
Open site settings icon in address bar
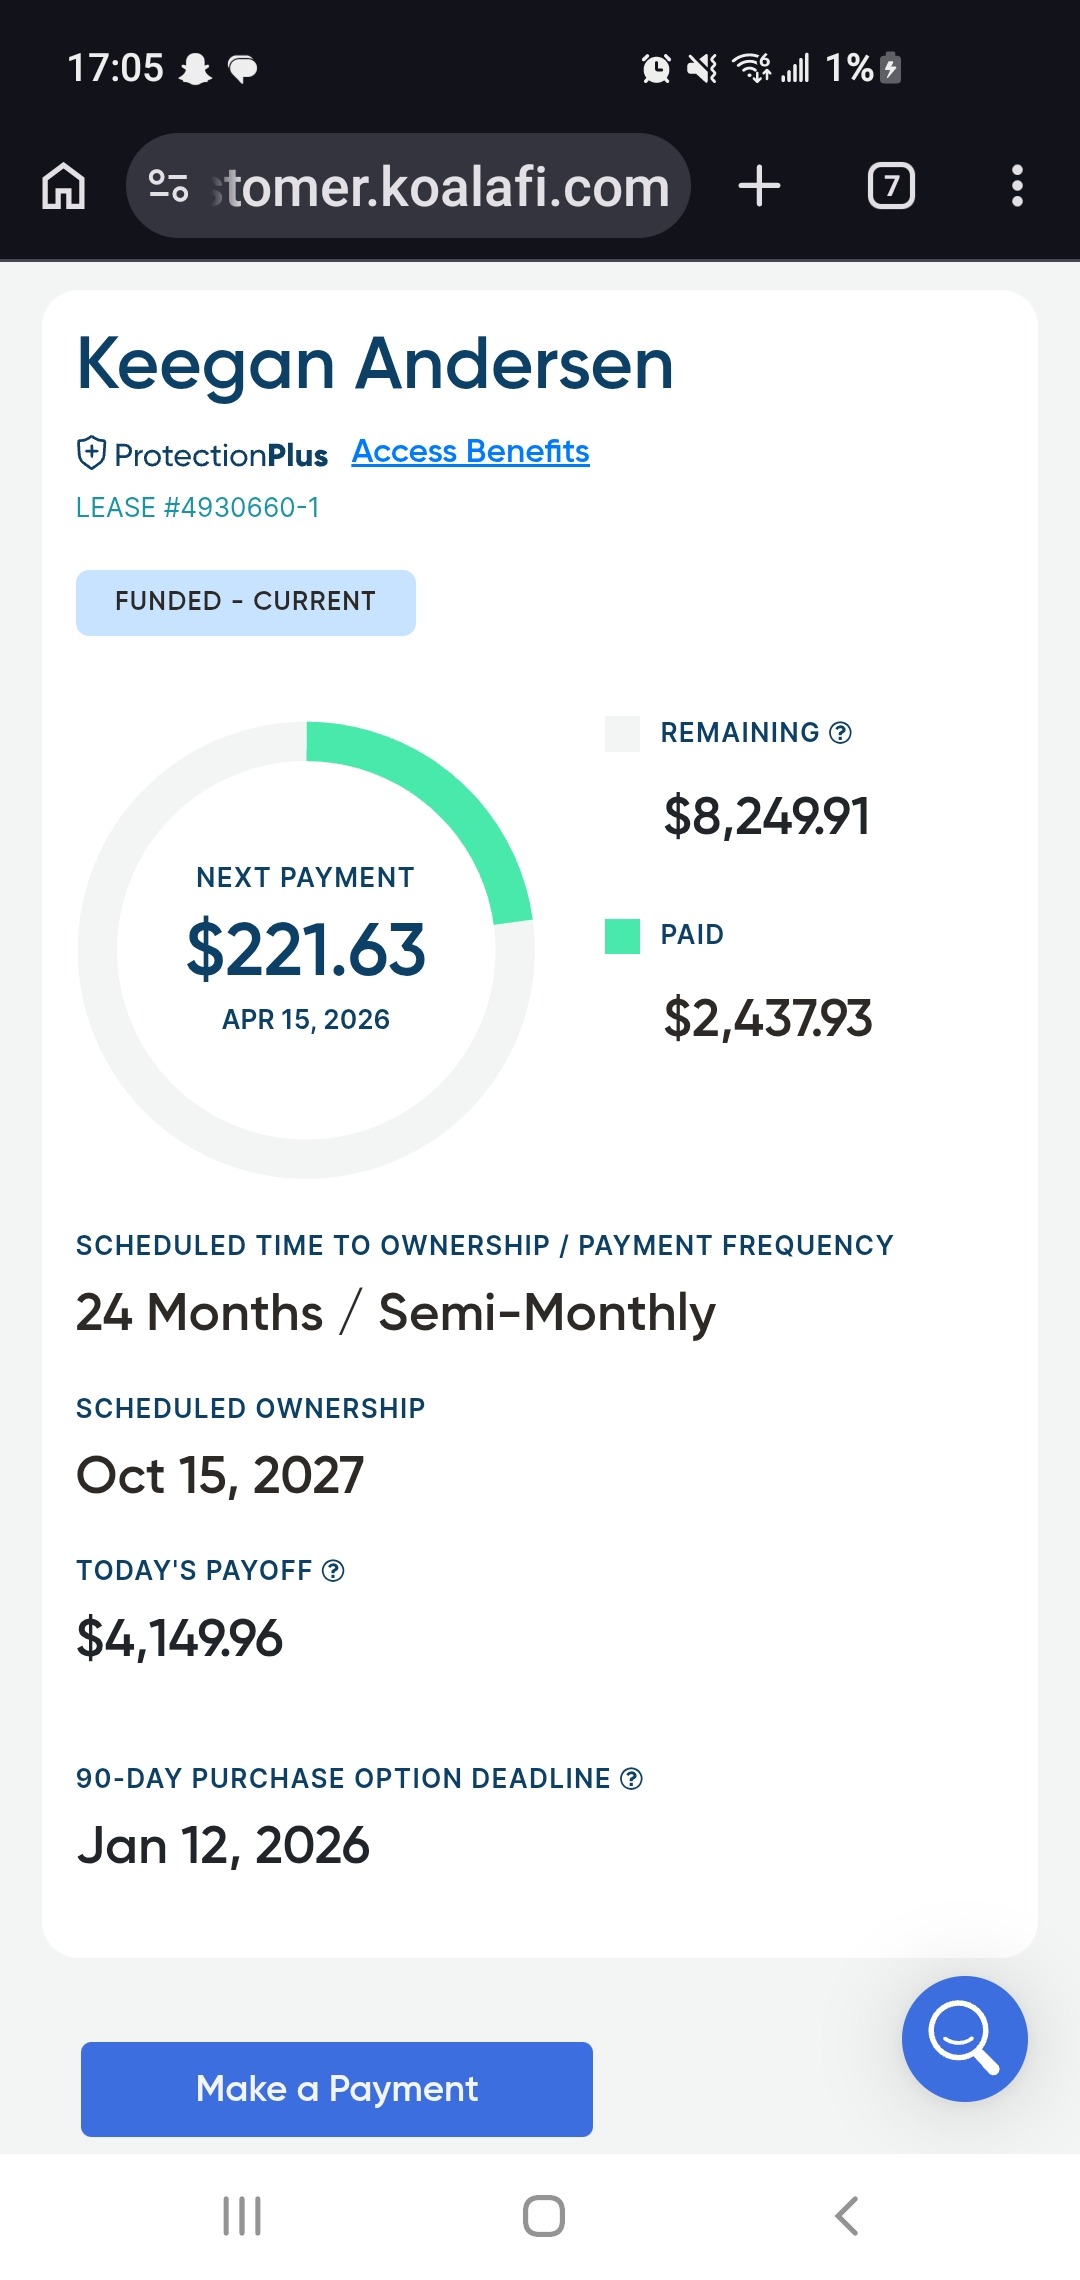[168, 186]
